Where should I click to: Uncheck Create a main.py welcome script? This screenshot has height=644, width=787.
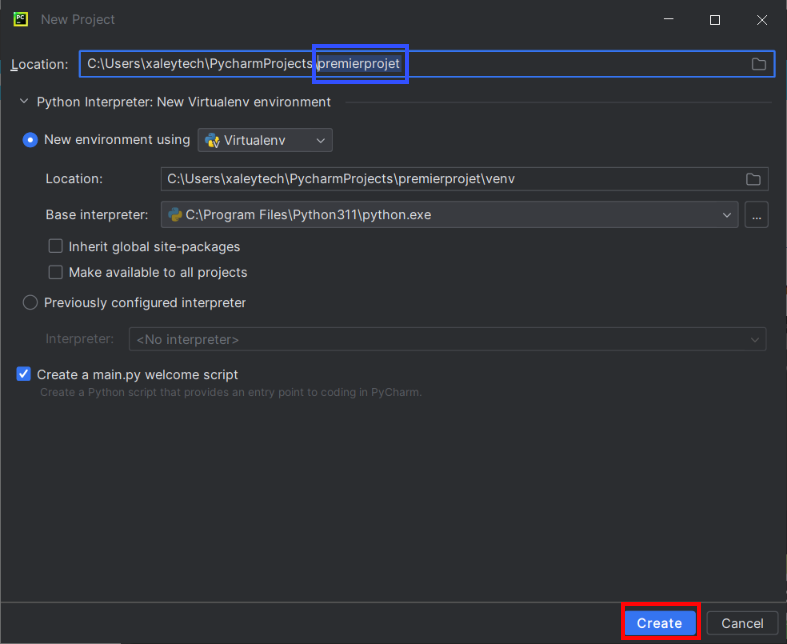pyautogui.click(x=24, y=374)
